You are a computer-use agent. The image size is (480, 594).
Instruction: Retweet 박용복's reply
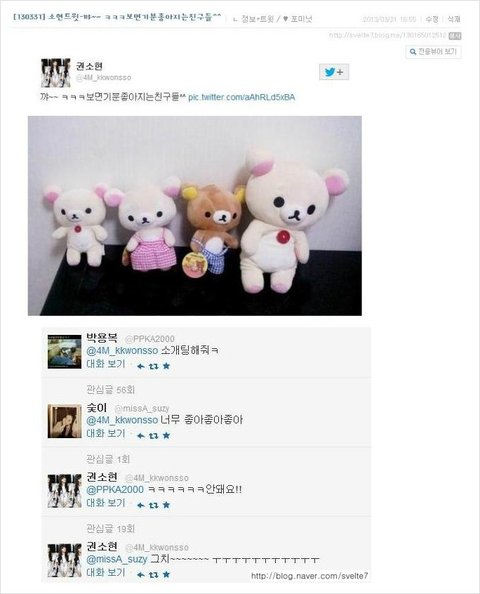coord(153,366)
